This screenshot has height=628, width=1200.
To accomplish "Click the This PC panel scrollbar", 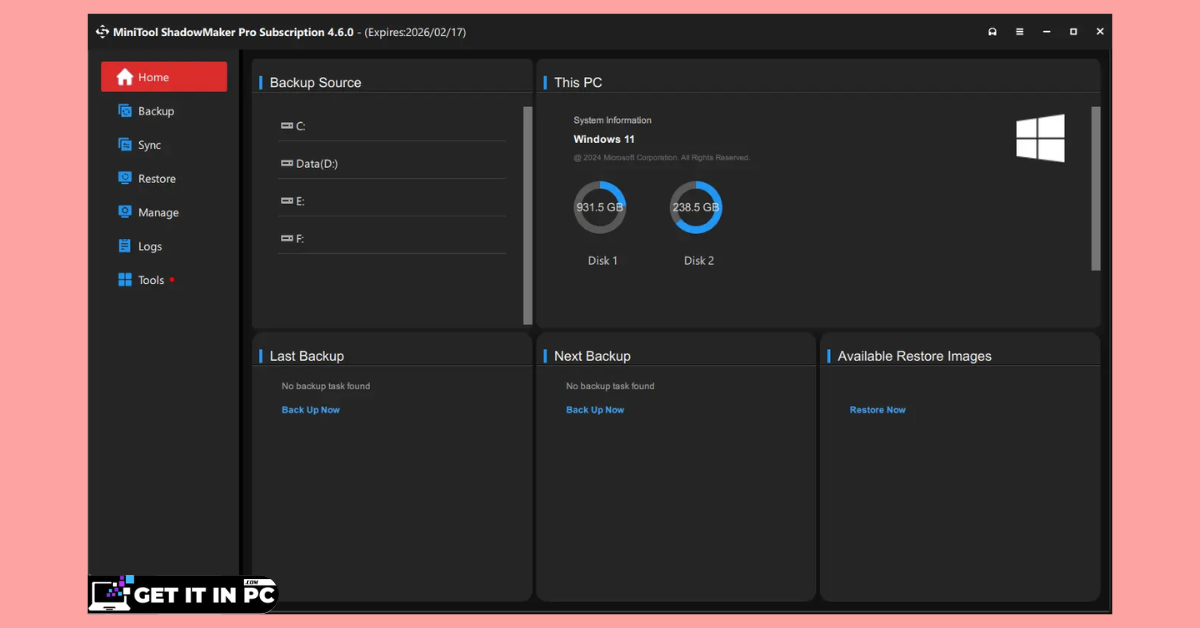I will (x=1096, y=188).
